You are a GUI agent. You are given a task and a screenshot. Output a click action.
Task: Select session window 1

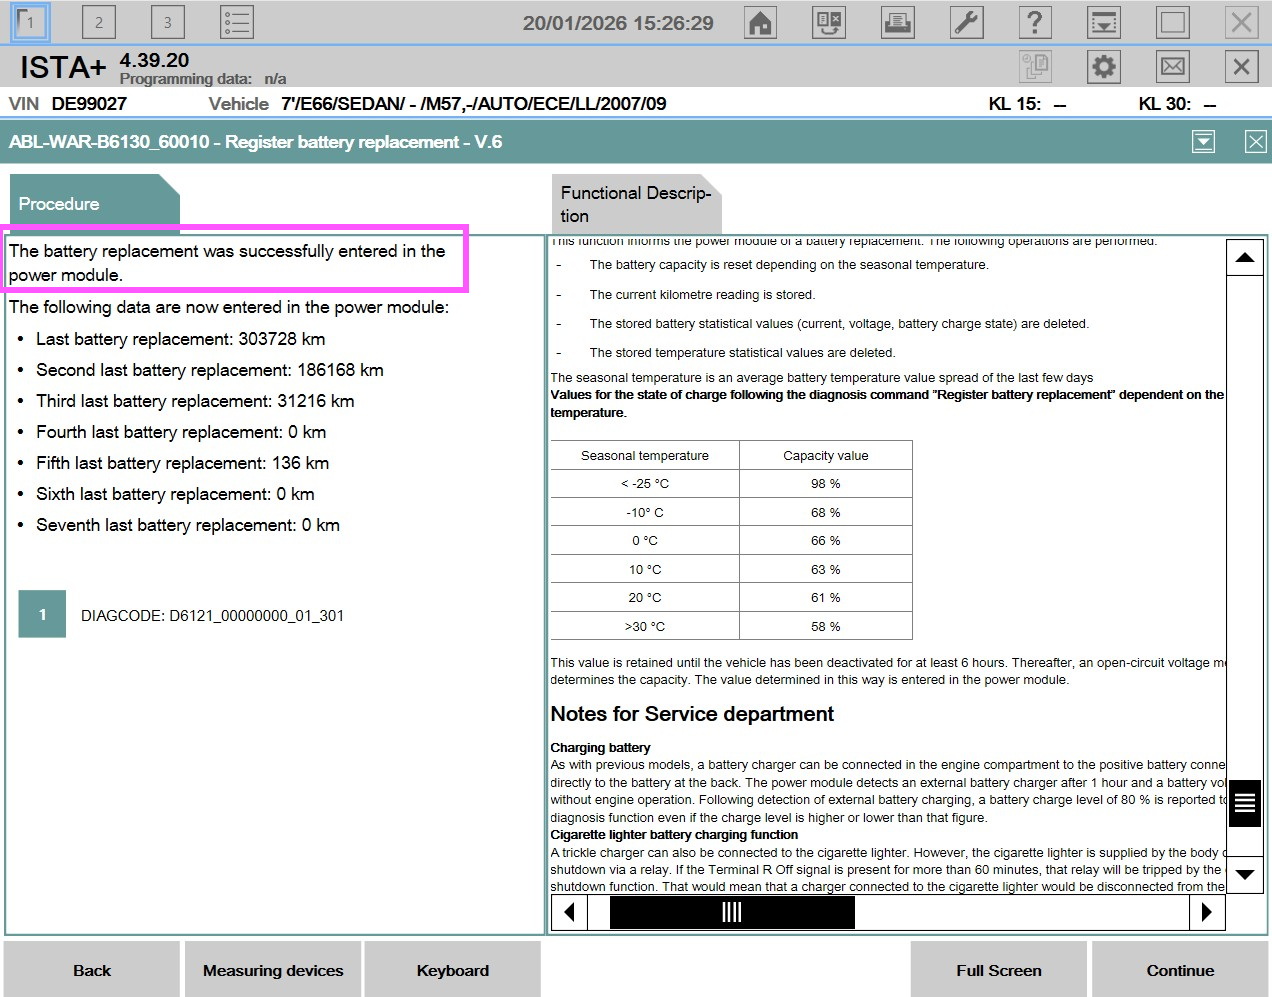[30, 22]
